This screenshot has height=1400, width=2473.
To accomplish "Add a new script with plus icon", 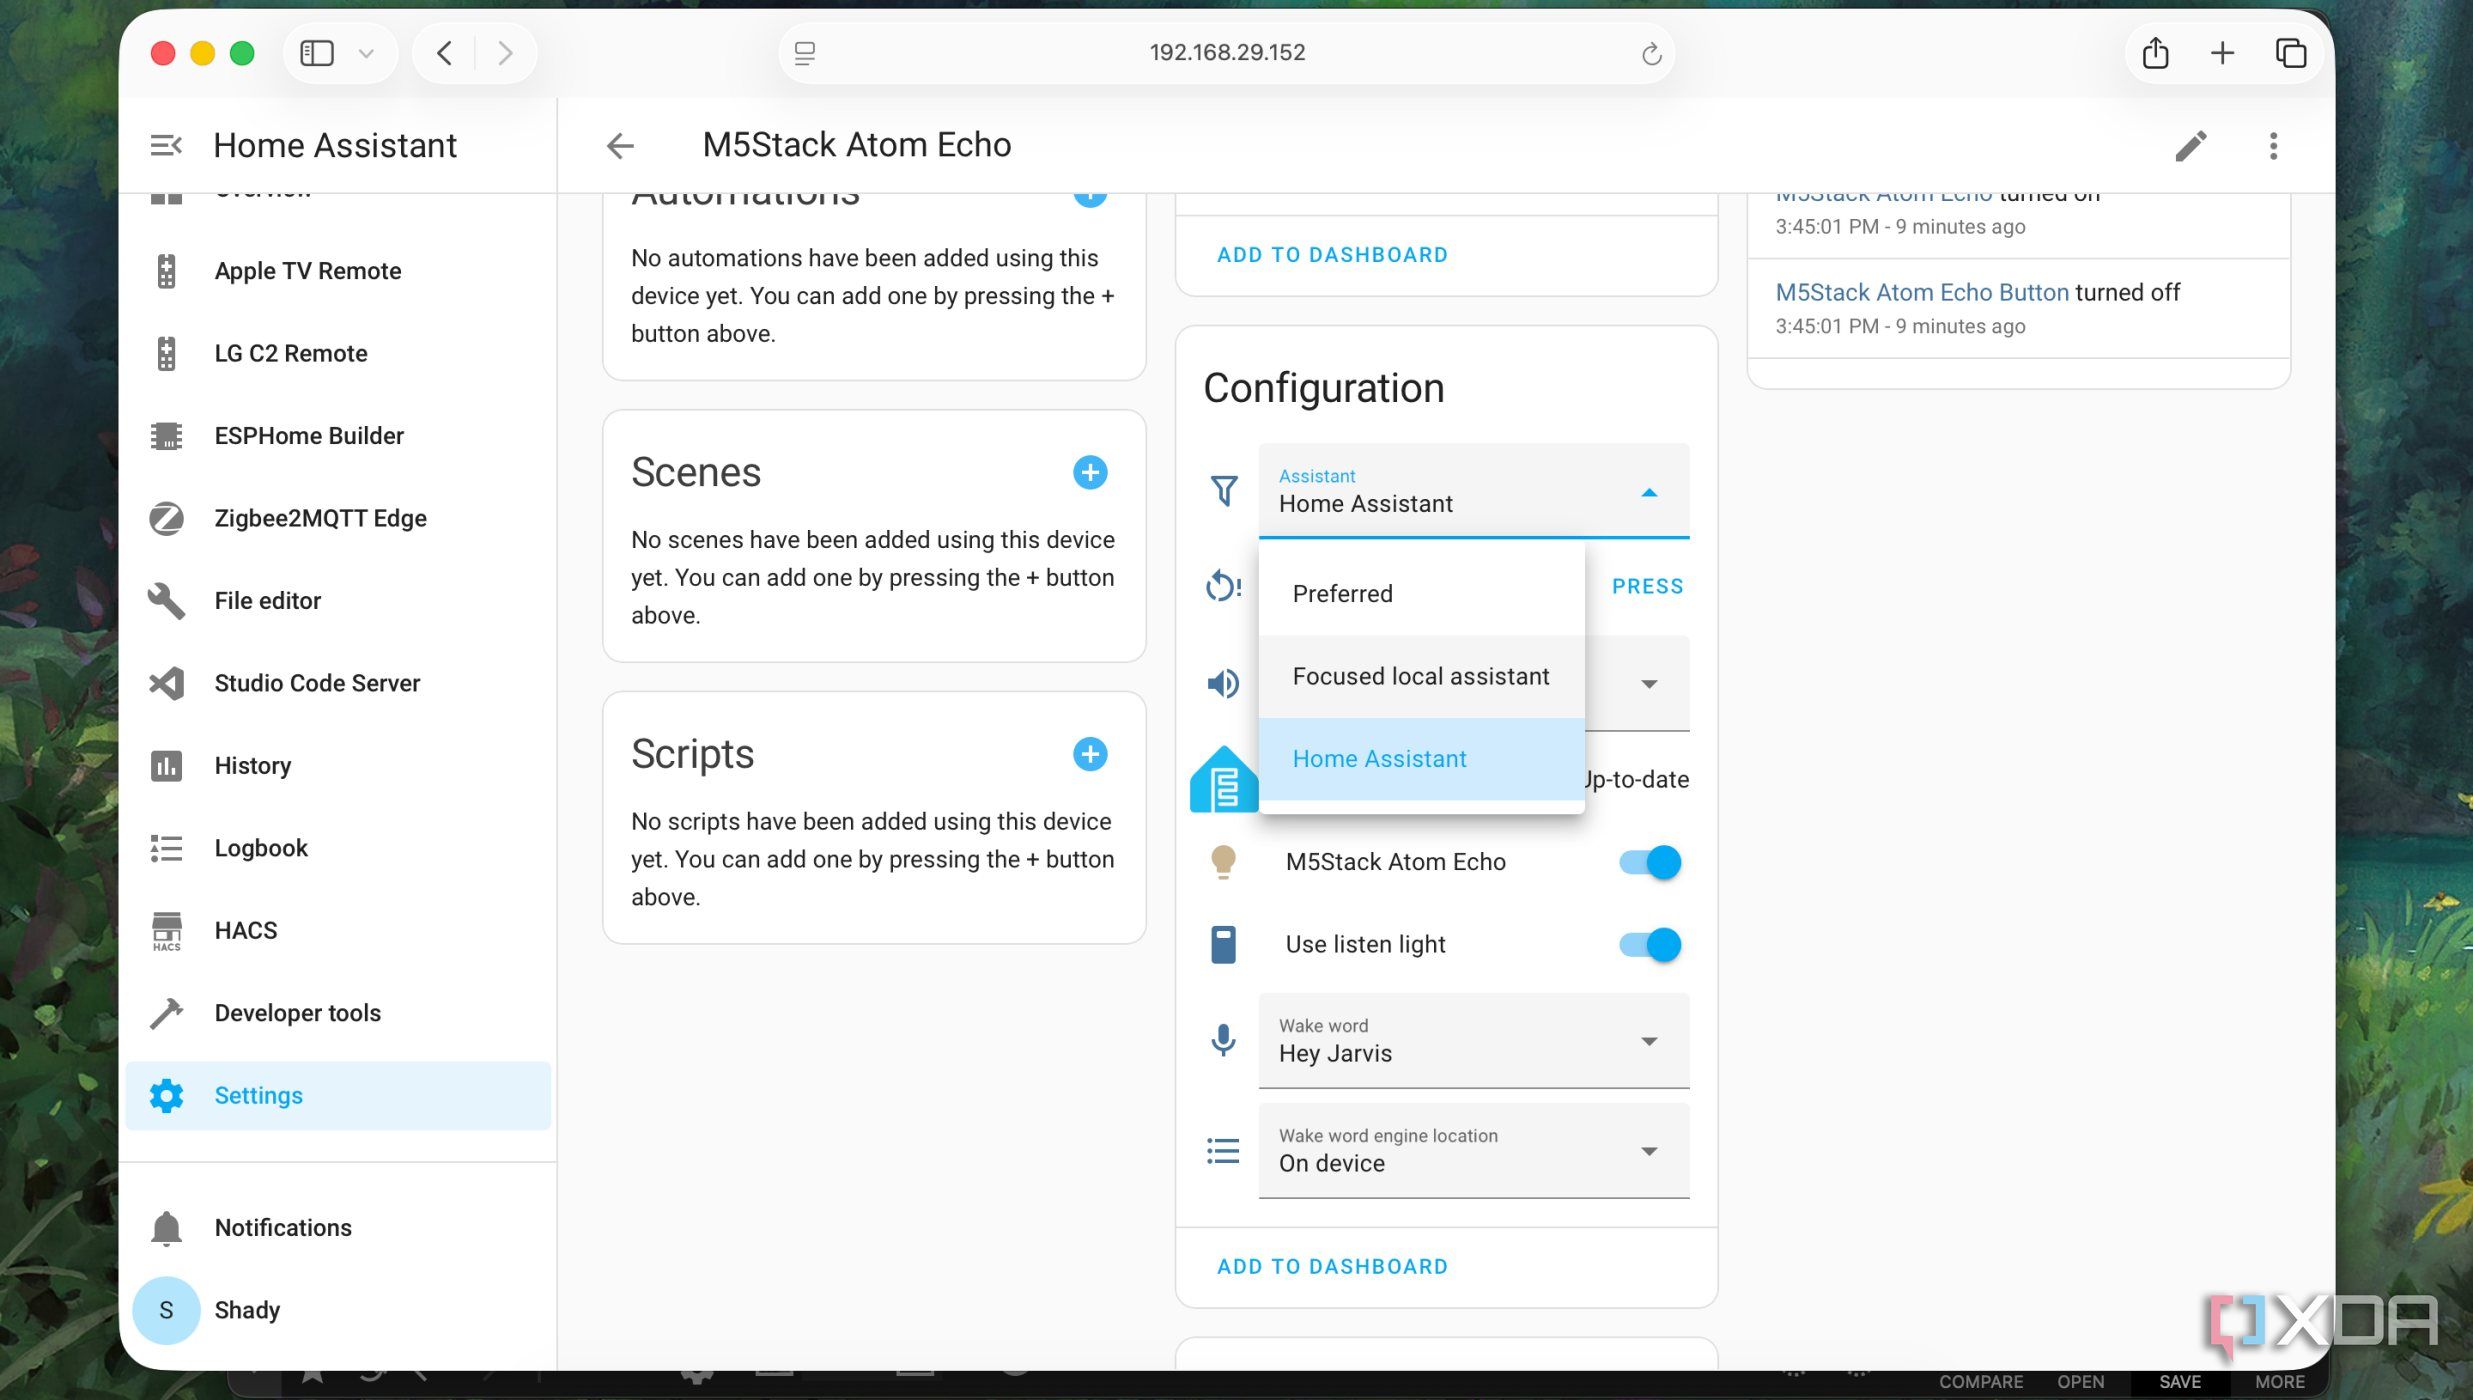I will tap(1090, 754).
